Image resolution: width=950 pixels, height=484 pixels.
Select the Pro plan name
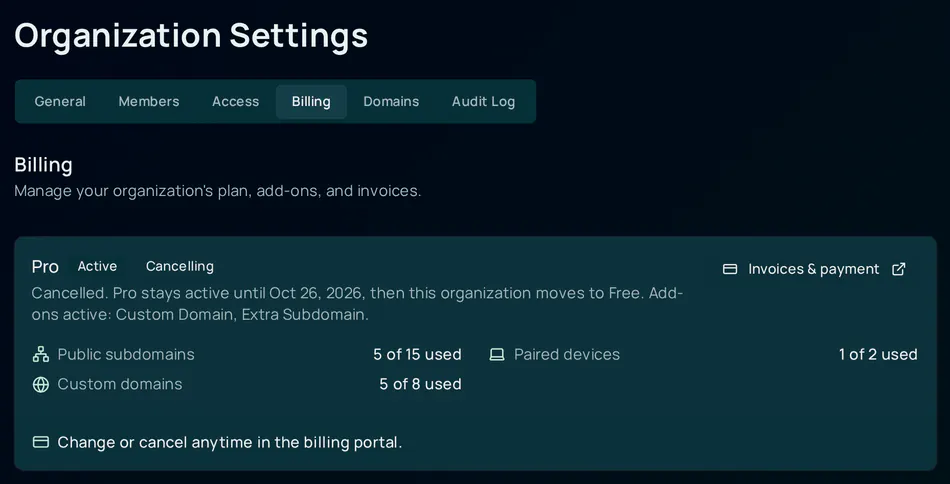[45, 267]
